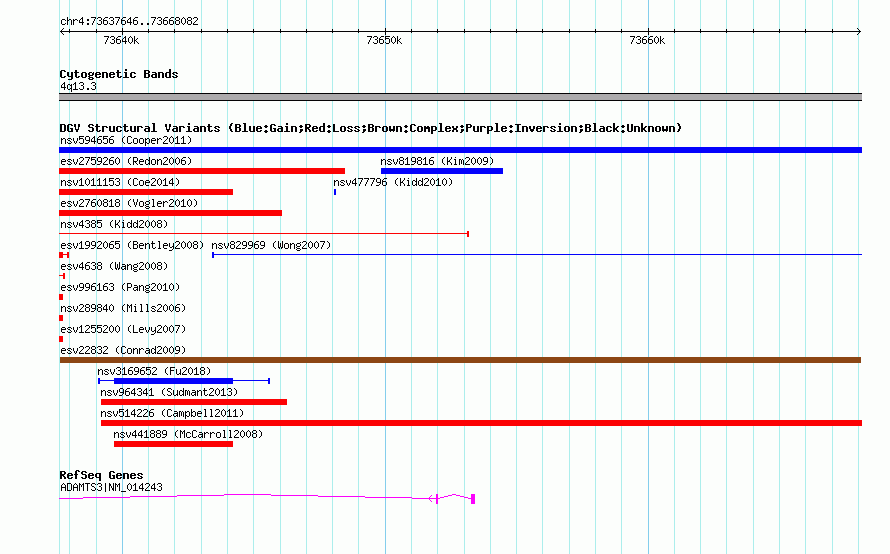Screen dimensions: 890x554
Task: Click the nsv289840 (Mills2006) red marker
Action: tap(61, 318)
